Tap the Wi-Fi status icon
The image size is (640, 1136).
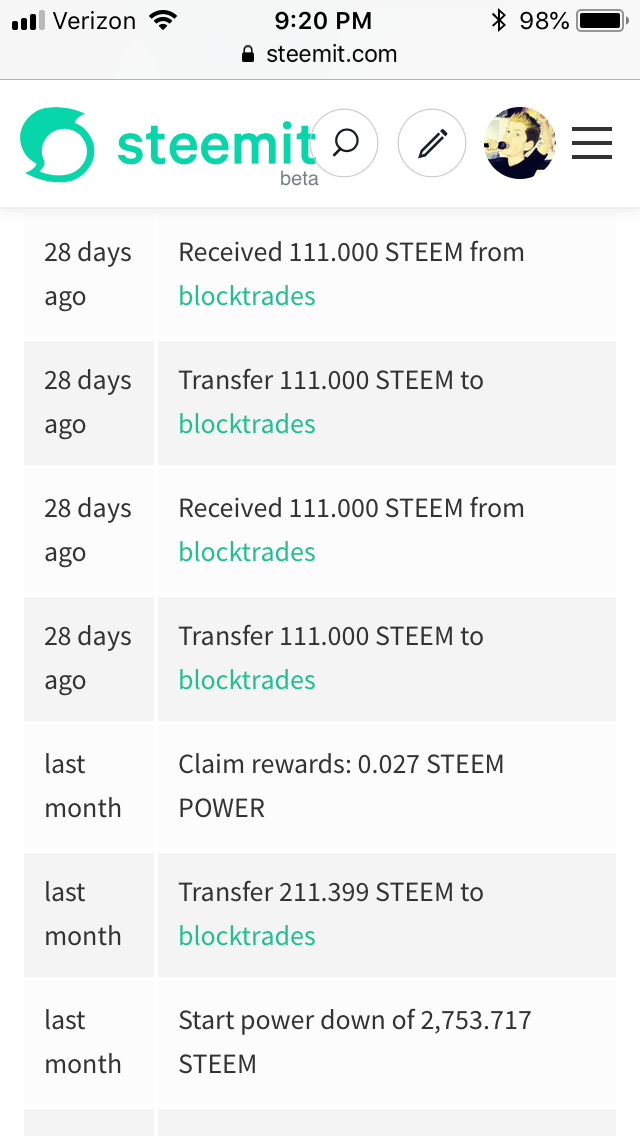tap(160, 20)
